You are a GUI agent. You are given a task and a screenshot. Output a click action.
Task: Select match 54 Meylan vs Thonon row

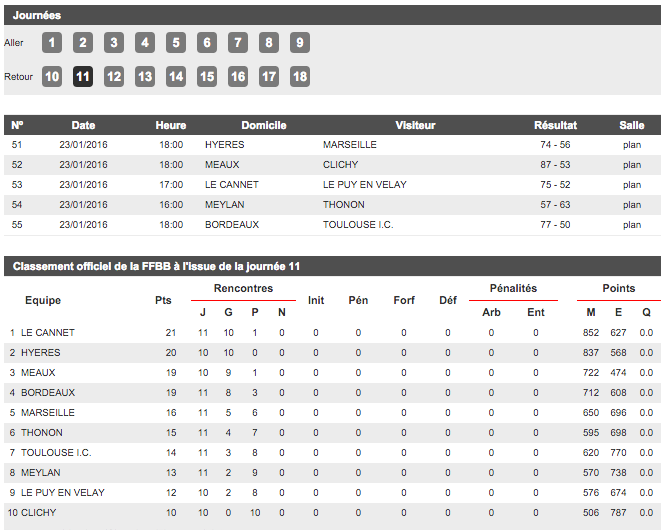(330, 205)
